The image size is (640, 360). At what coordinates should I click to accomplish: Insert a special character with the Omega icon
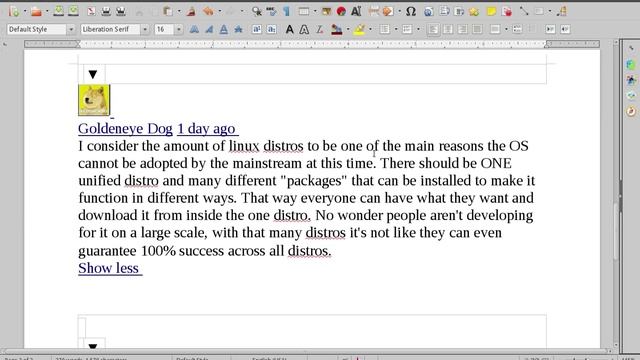[x=411, y=11]
